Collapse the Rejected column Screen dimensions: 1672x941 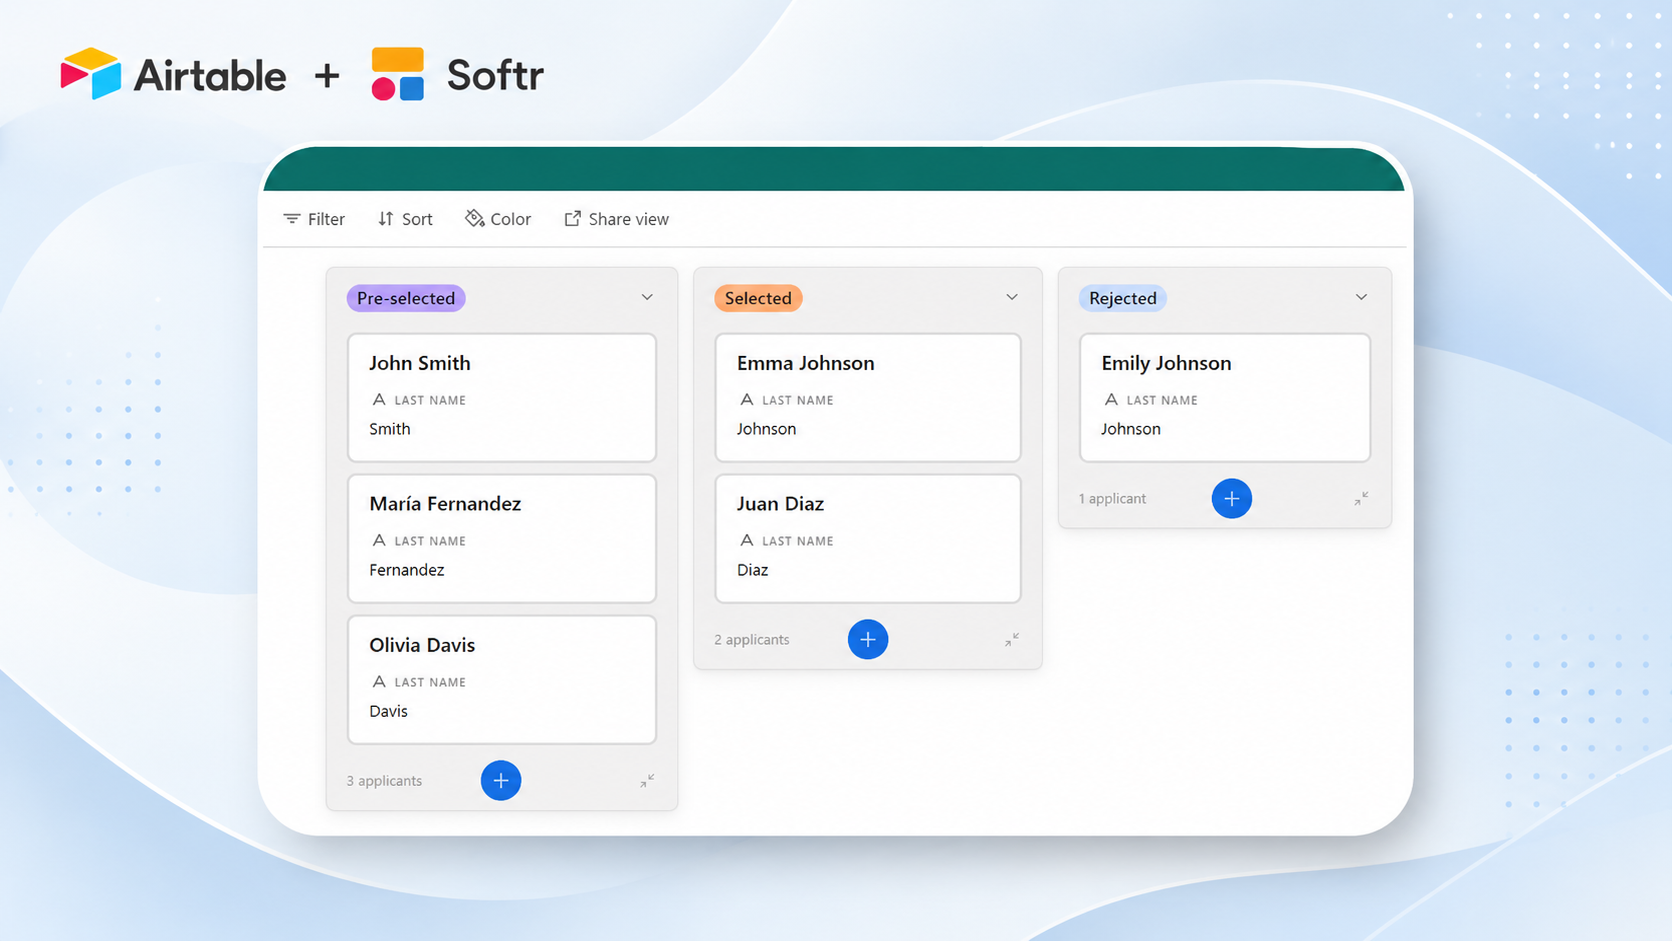click(1361, 498)
